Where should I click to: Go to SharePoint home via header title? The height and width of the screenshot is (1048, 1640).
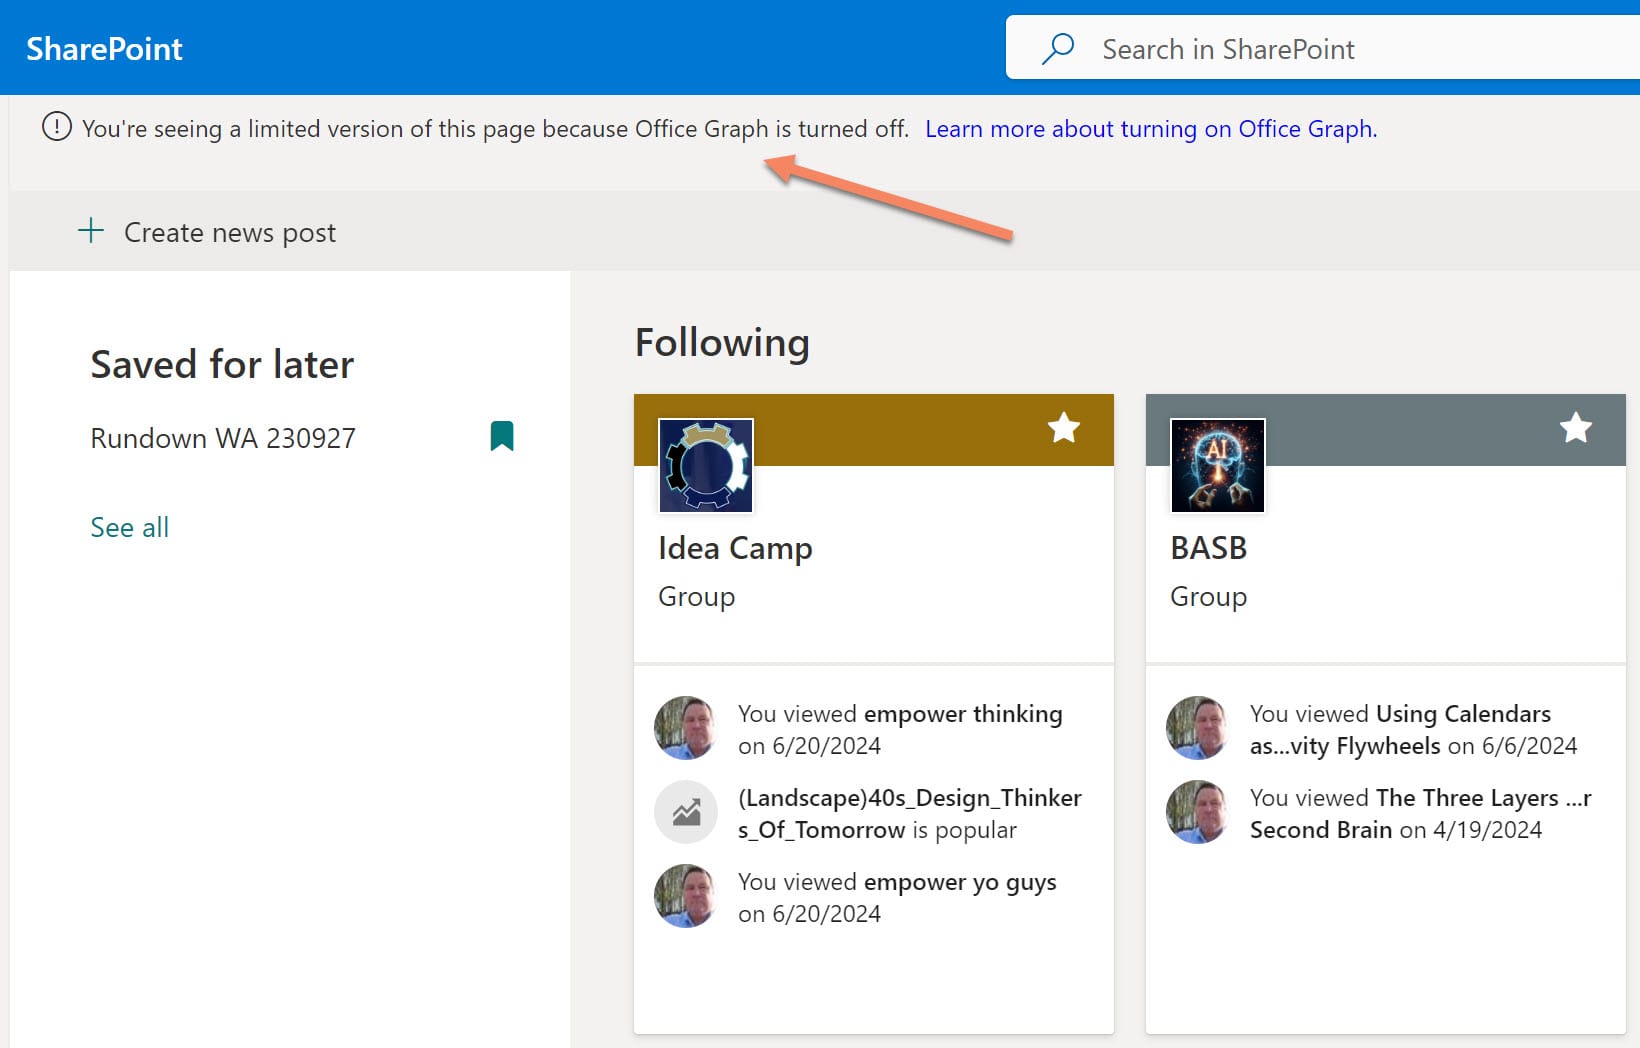(x=104, y=48)
